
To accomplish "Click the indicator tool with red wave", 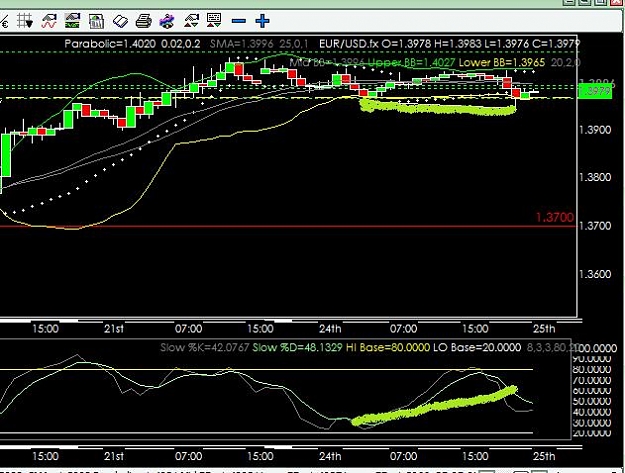I will point(49,21).
